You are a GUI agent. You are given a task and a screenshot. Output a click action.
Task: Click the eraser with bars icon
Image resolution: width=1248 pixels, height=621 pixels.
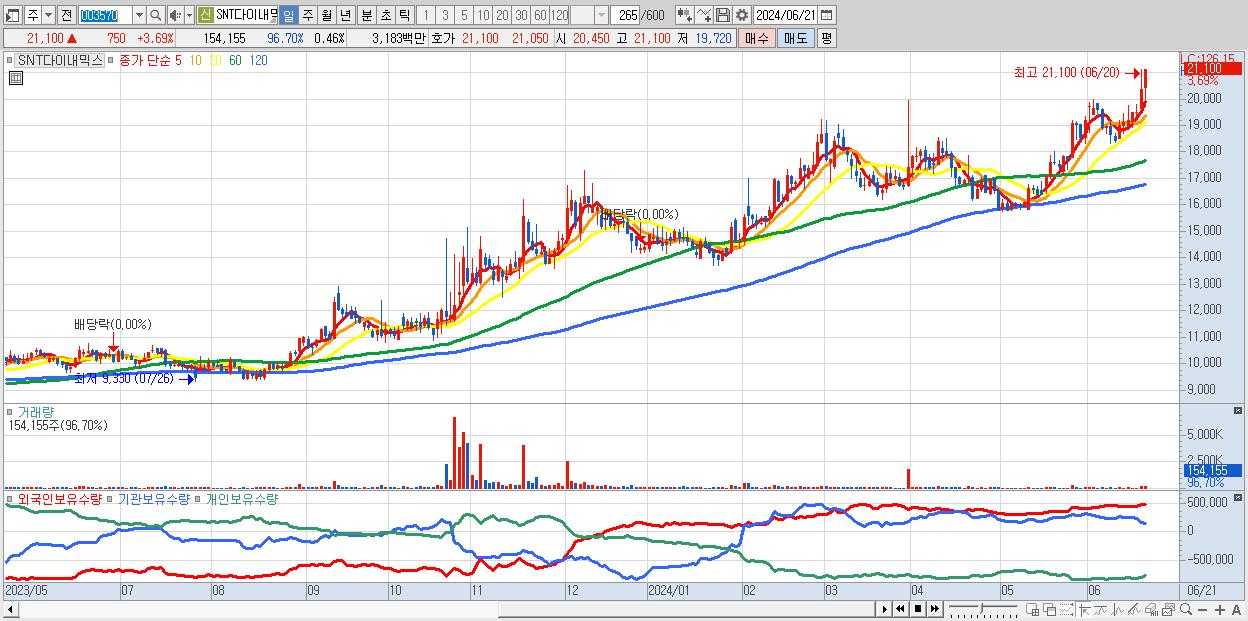point(1151,609)
